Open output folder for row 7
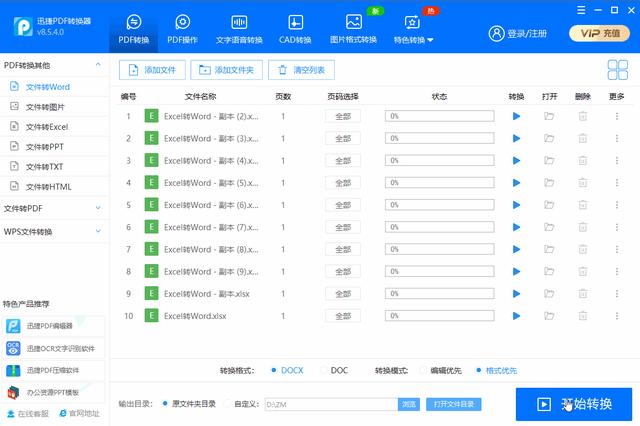The width and height of the screenshot is (640, 426). pyautogui.click(x=549, y=249)
